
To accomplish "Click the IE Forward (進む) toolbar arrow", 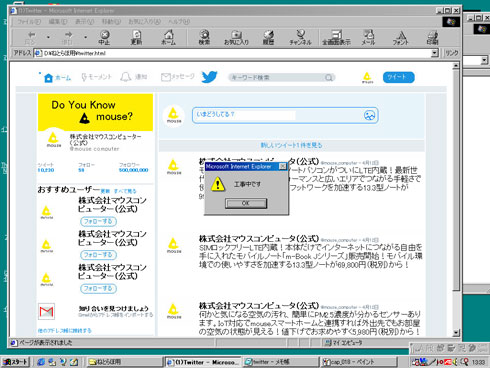I will tap(68, 37).
